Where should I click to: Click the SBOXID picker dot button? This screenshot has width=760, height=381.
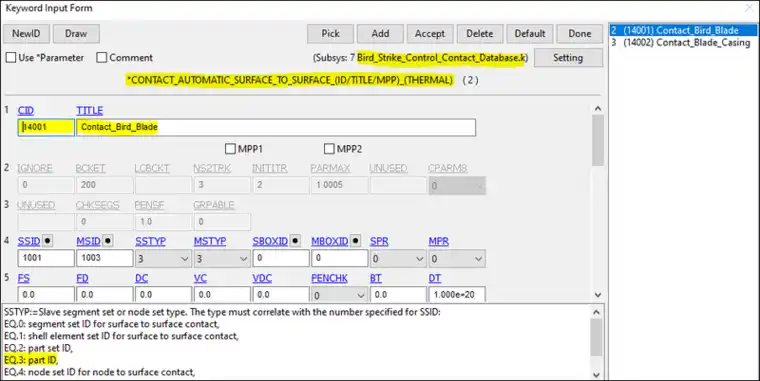click(x=295, y=240)
